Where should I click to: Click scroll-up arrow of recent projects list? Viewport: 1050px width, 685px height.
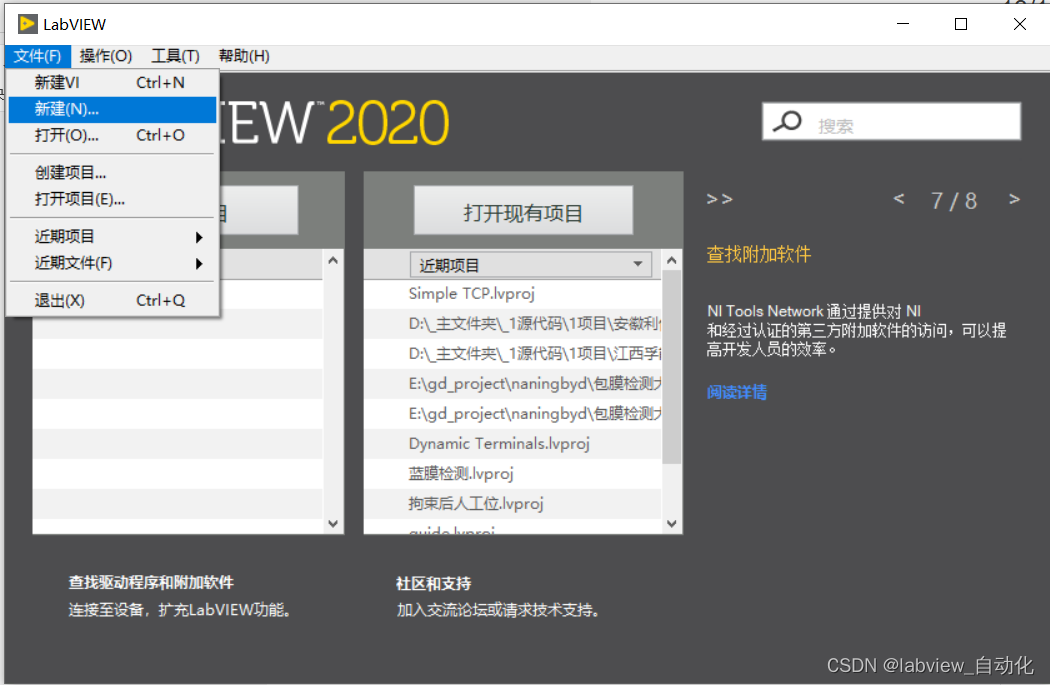[x=672, y=260]
